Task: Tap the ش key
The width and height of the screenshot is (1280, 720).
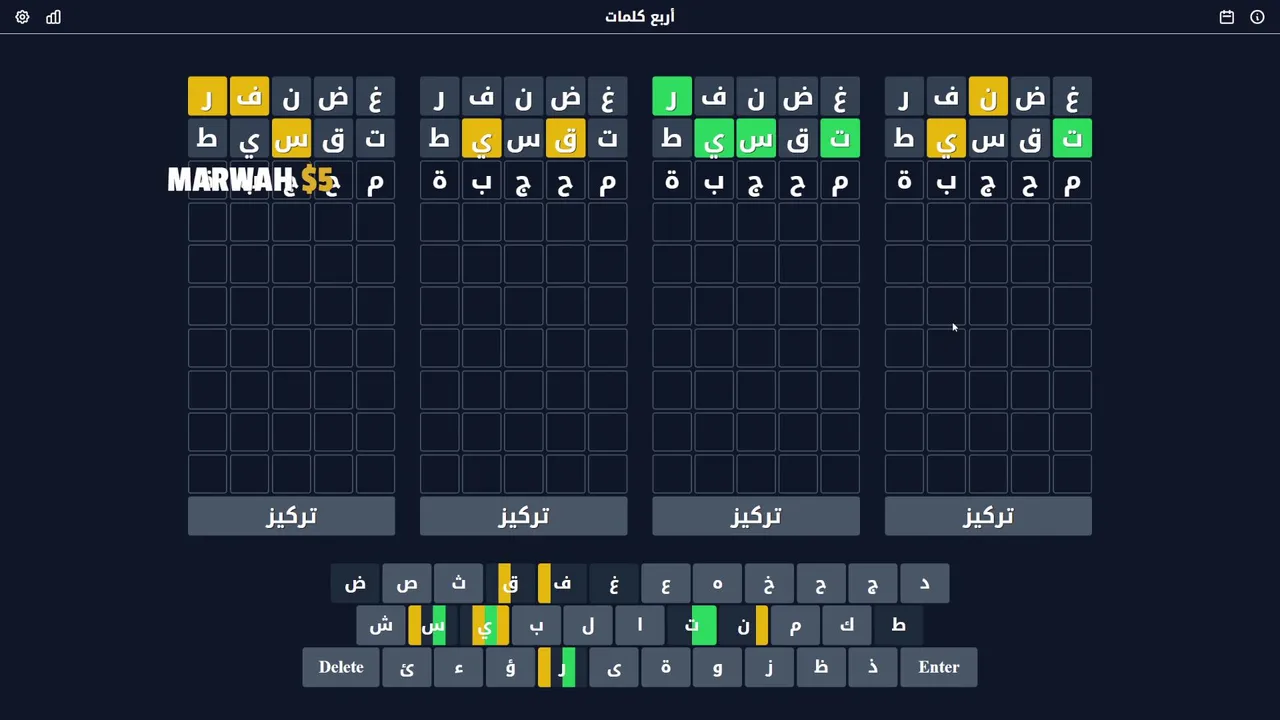Action: pyautogui.click(x=381, y=626)
